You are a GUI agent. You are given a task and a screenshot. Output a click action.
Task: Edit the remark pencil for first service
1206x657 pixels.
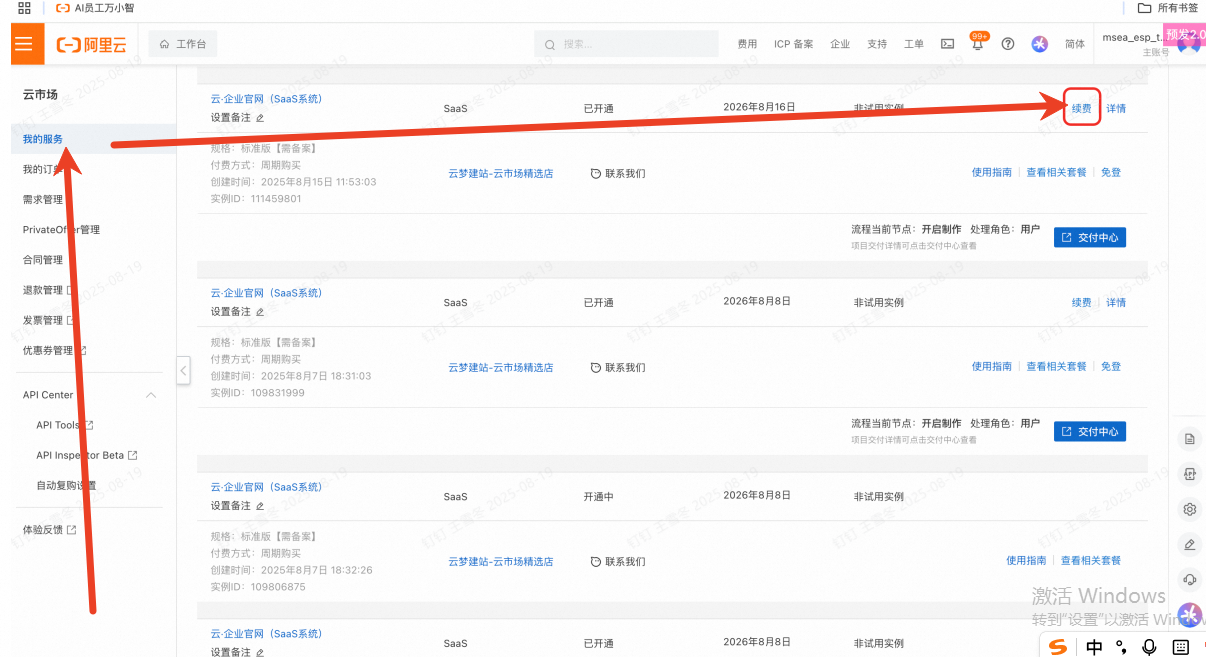[260, 118]
